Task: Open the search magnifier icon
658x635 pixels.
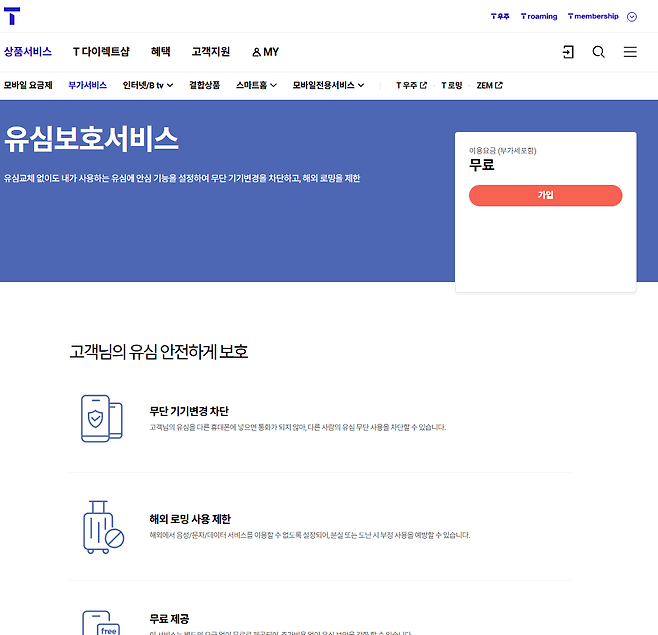Action: click(598, 52)
